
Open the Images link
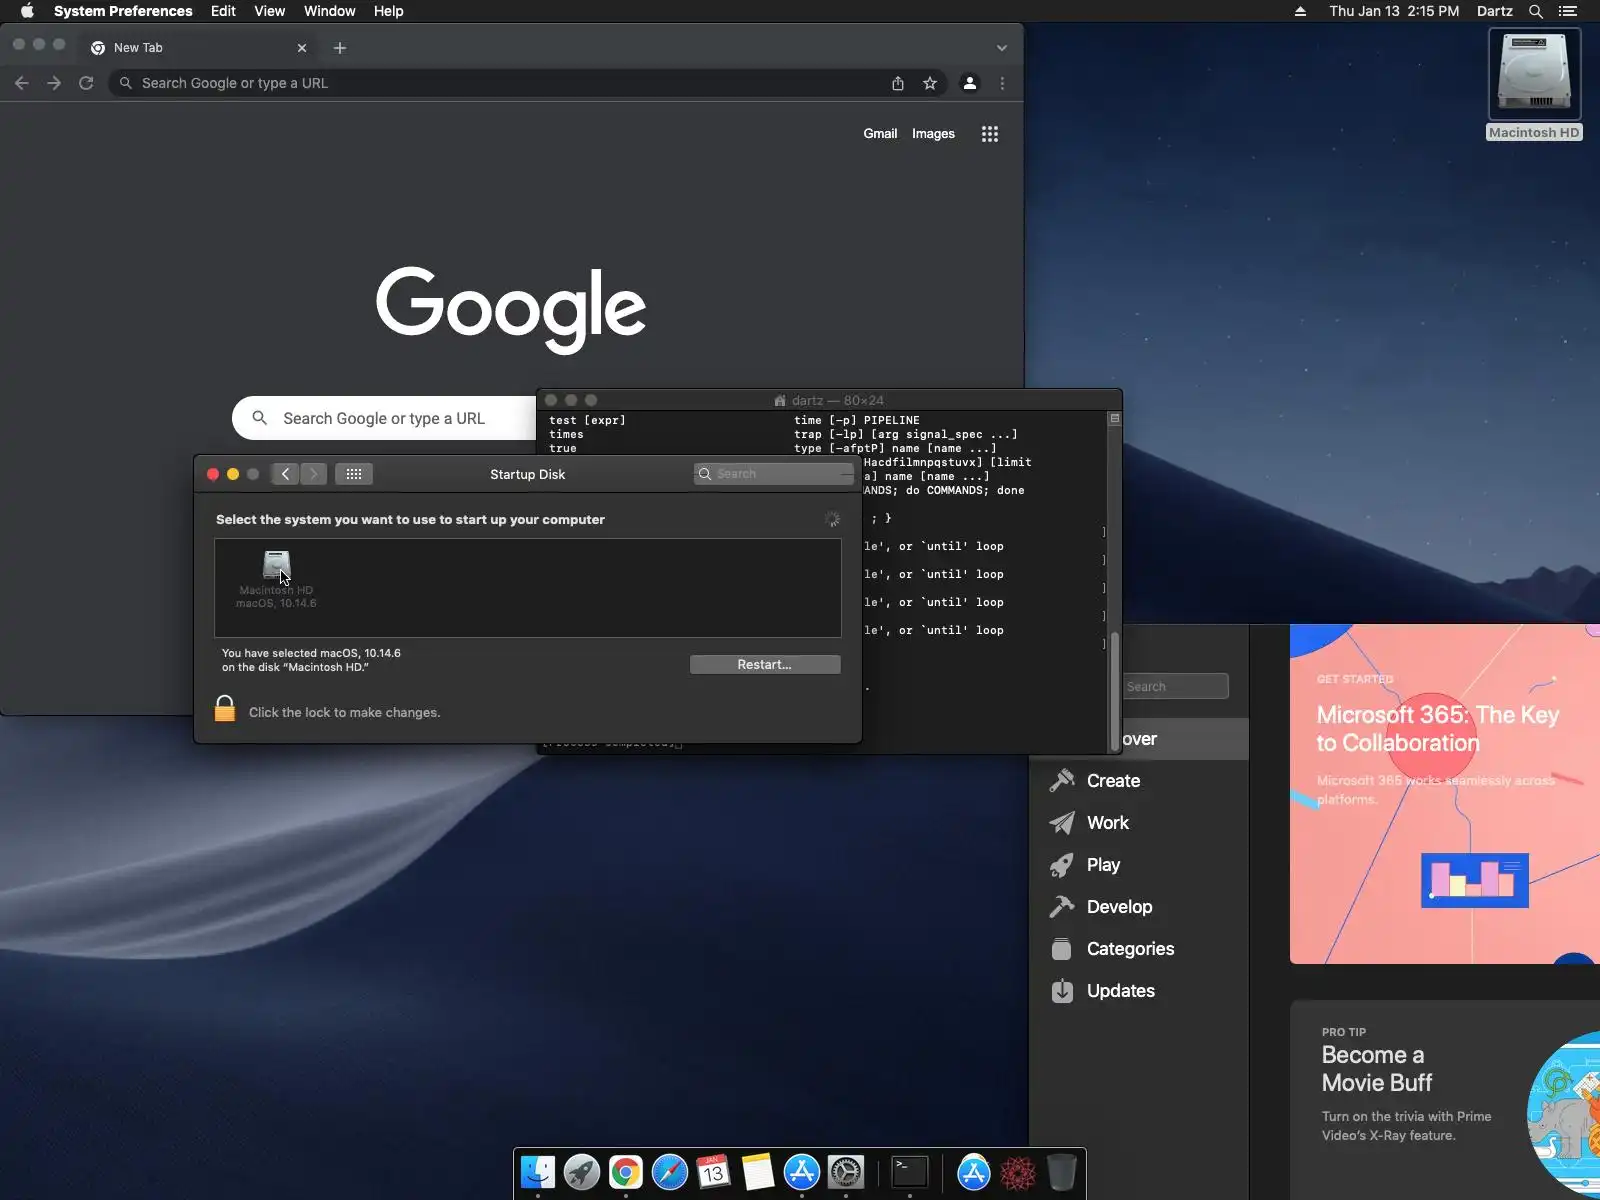(933, 134)
